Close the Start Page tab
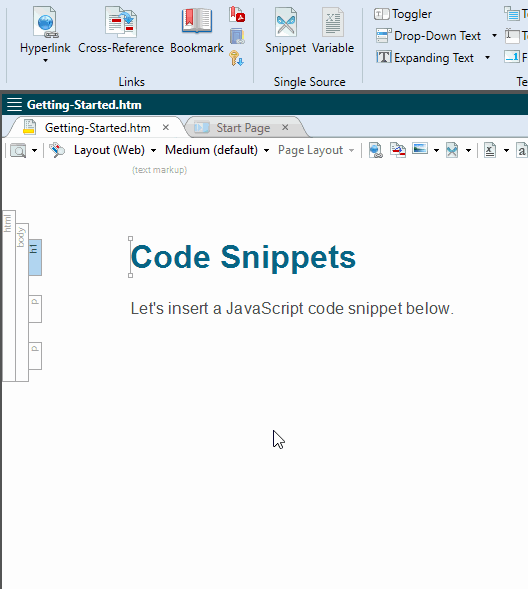The image size is (528, 589). [x=285, y=128]
